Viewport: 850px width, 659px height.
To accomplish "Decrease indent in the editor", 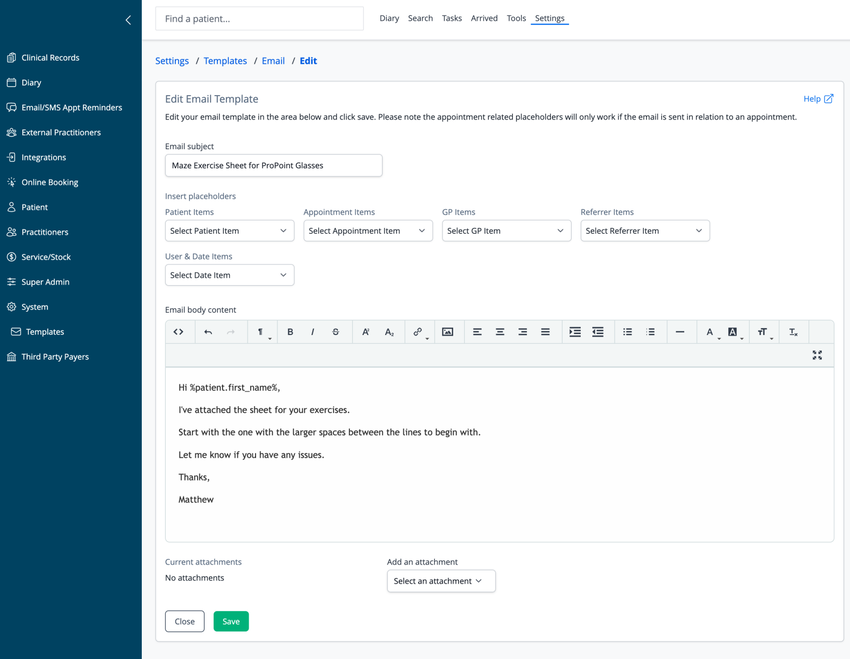I will click(x=598, y=332).
